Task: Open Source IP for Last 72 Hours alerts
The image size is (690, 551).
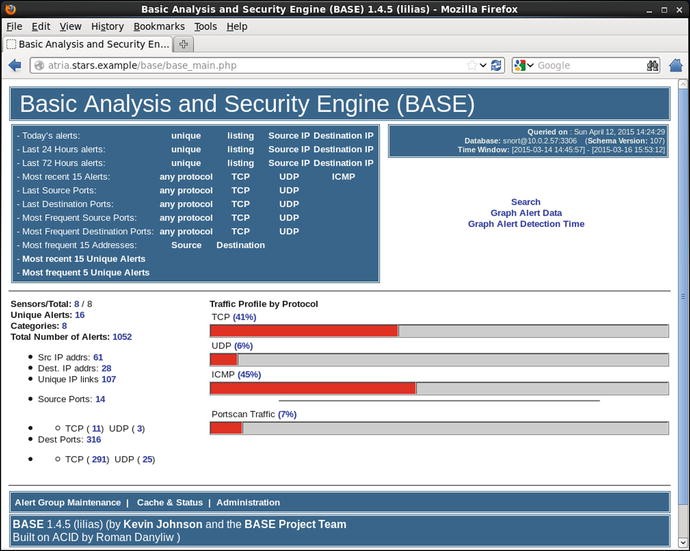Action: click(289, 163)
